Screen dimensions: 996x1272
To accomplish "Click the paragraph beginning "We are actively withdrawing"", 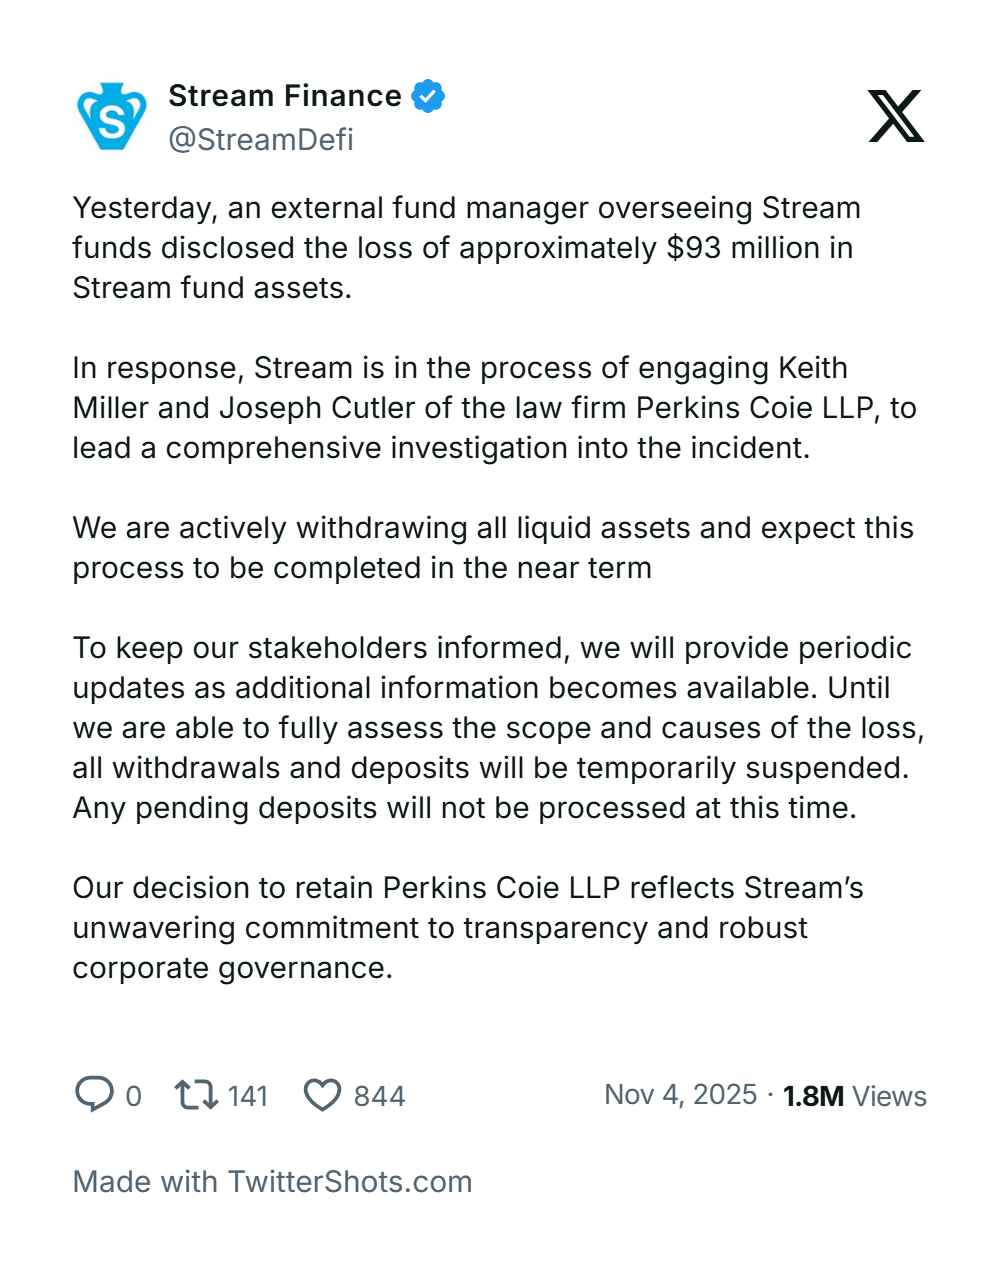I will coord(492,548).
